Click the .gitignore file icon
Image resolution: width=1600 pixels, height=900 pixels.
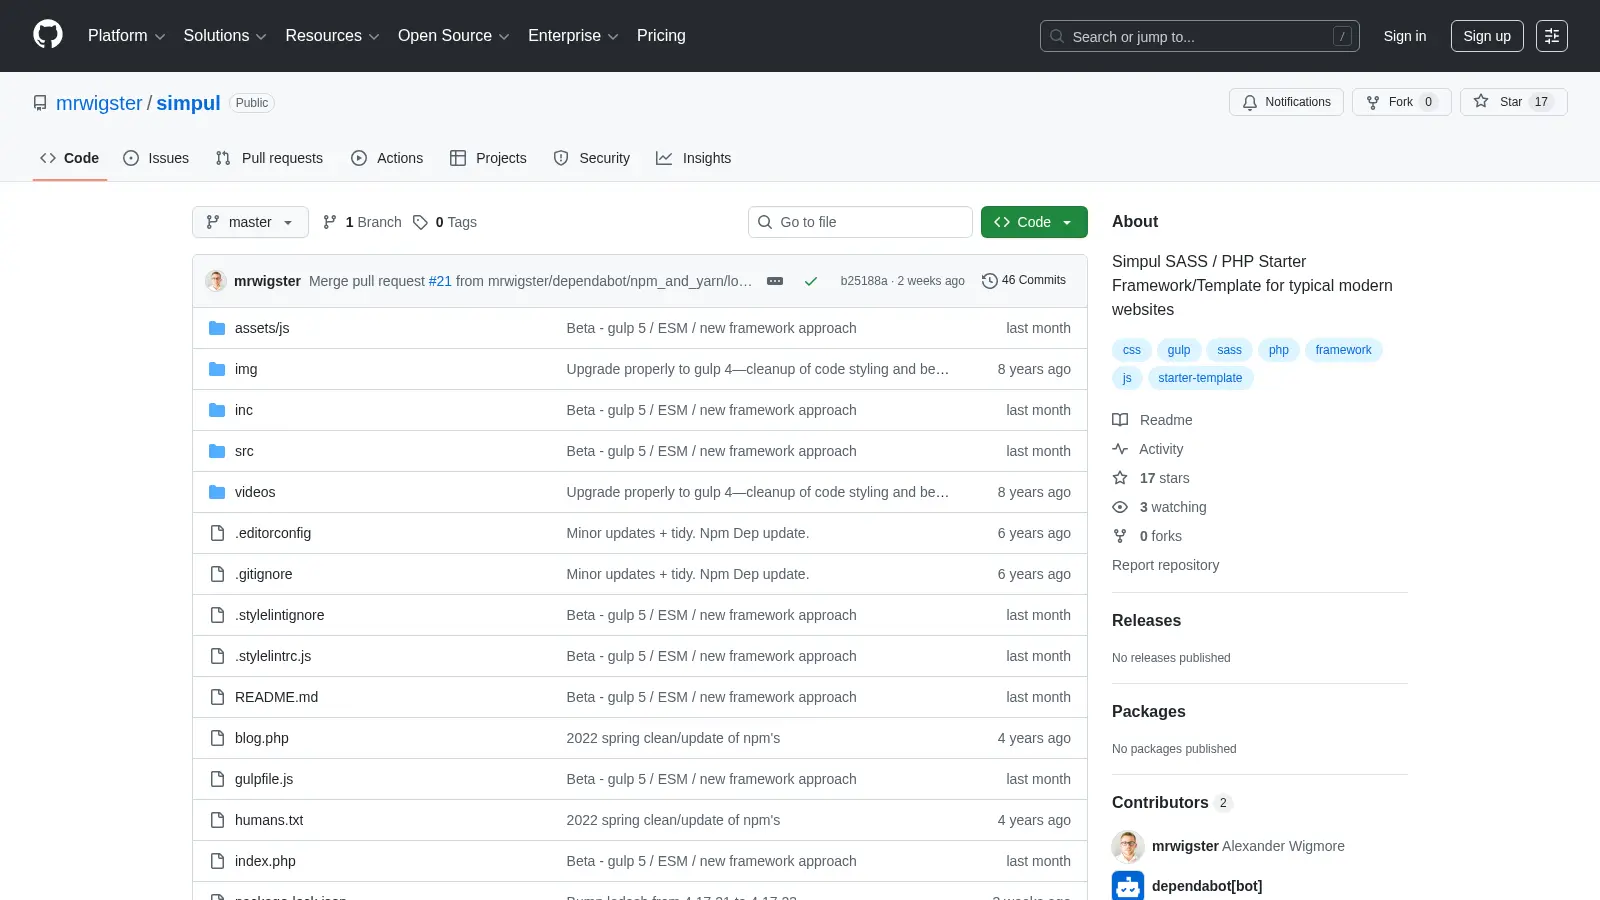click(217, 574)
